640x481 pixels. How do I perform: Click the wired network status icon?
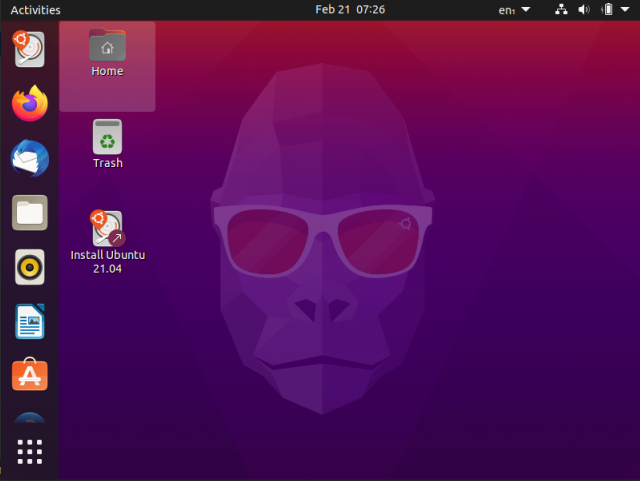pos(561,9)
